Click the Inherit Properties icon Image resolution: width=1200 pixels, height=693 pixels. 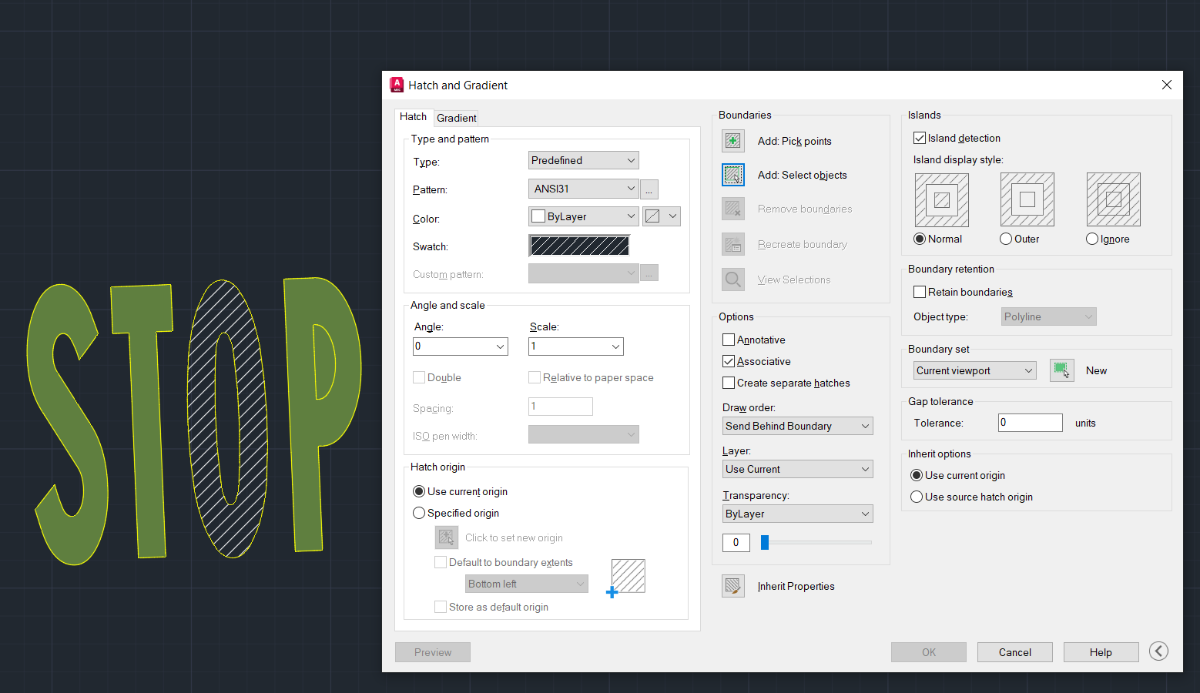click(x=733, y=586)
